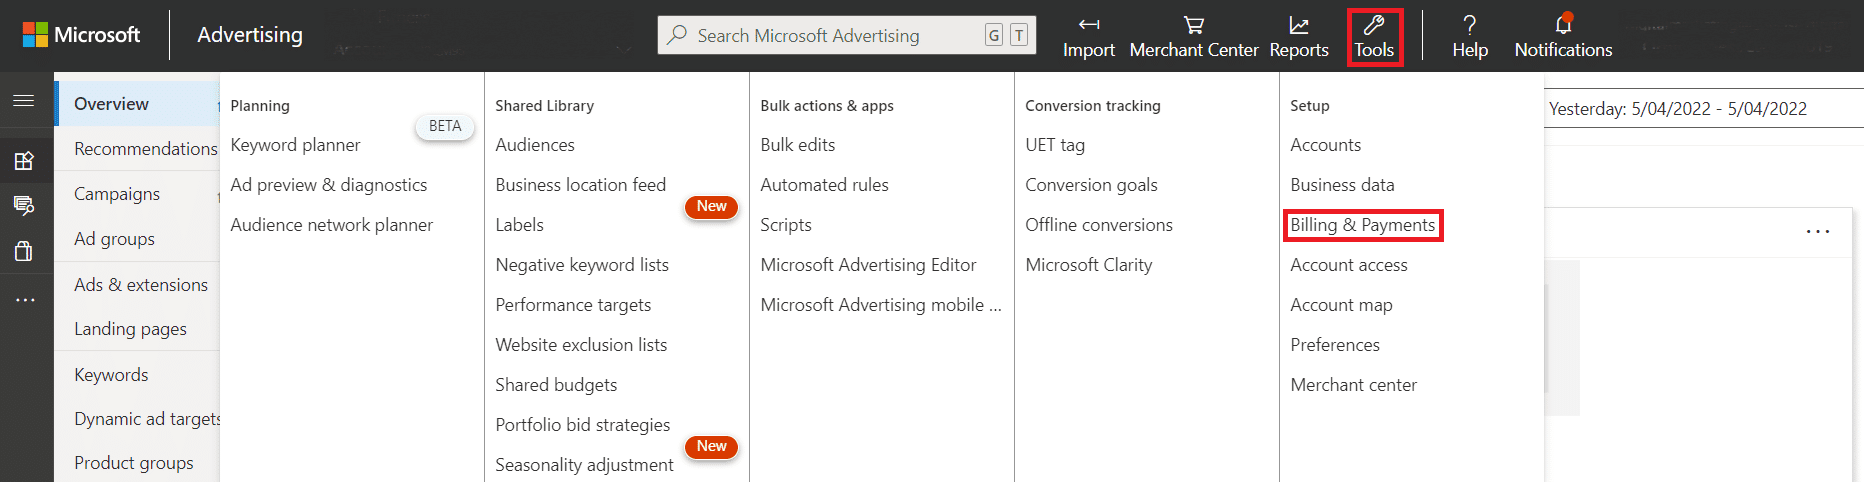Open Merchant Center cart icon
Screen dimensions: 1864x482
(1193, 25)
